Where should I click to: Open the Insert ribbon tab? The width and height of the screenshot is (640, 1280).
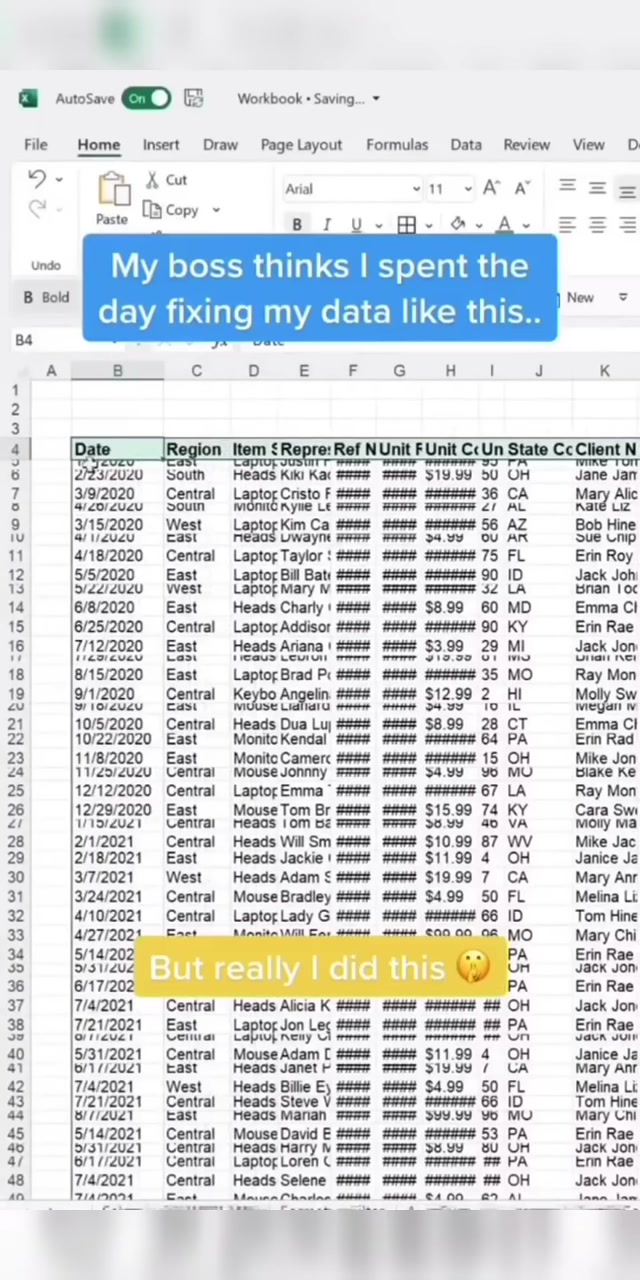pyautogui.click(x=161, y=145)
